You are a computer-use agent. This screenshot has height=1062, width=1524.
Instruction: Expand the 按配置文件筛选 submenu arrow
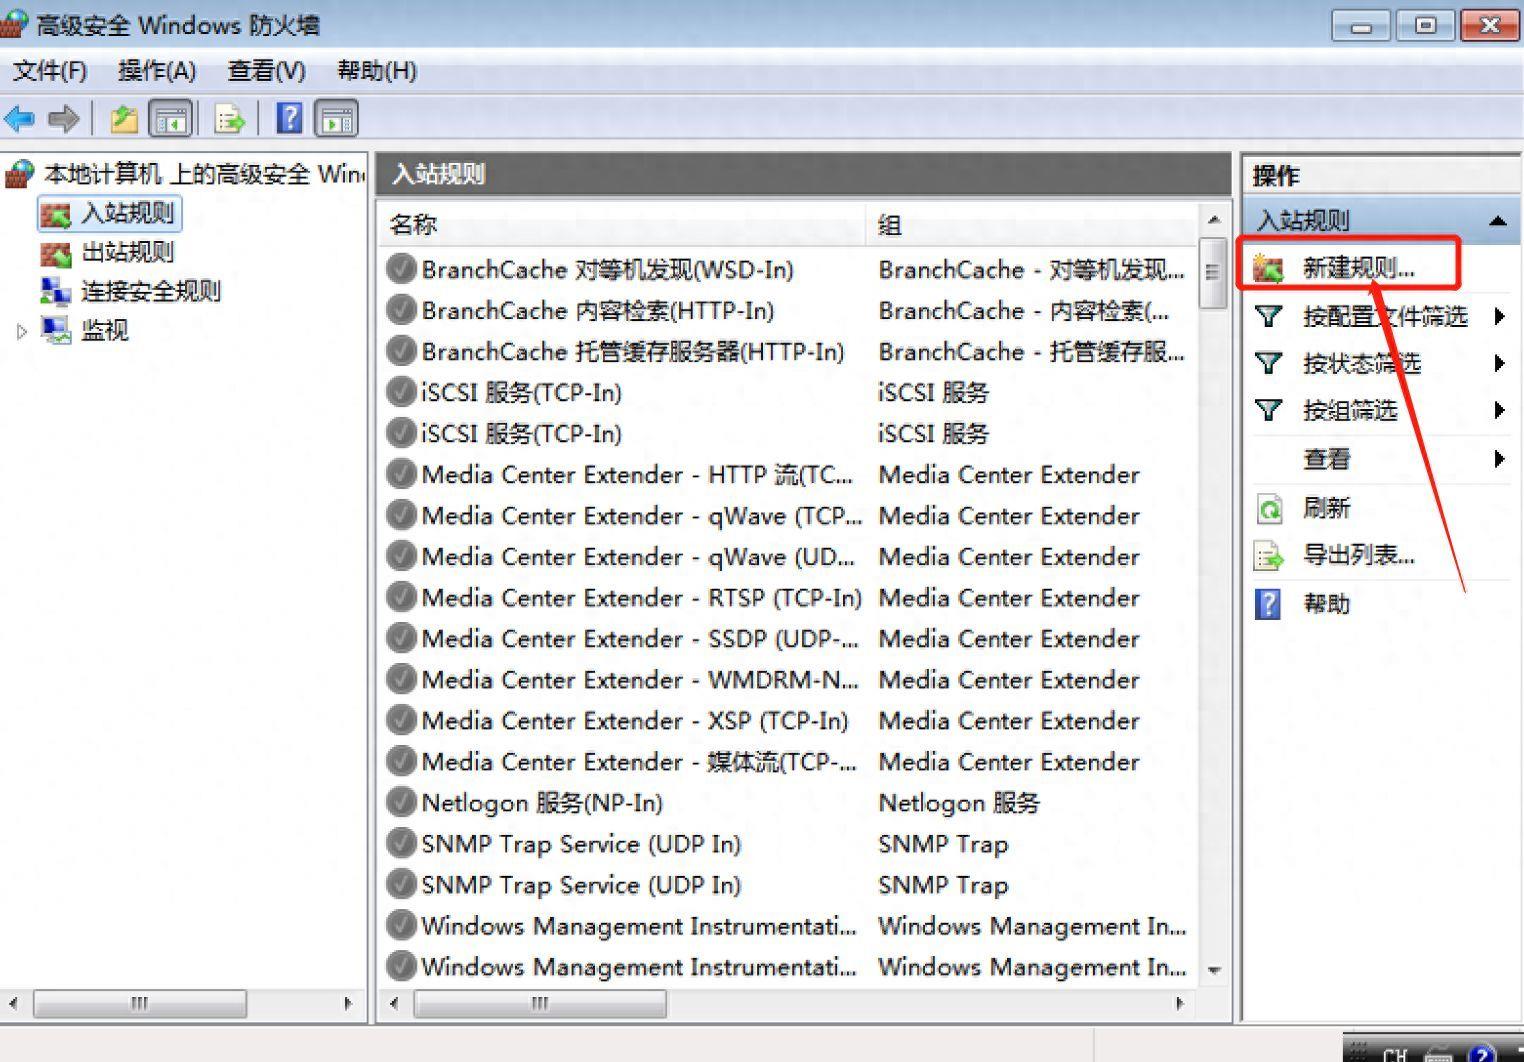tap(1499, 317)
